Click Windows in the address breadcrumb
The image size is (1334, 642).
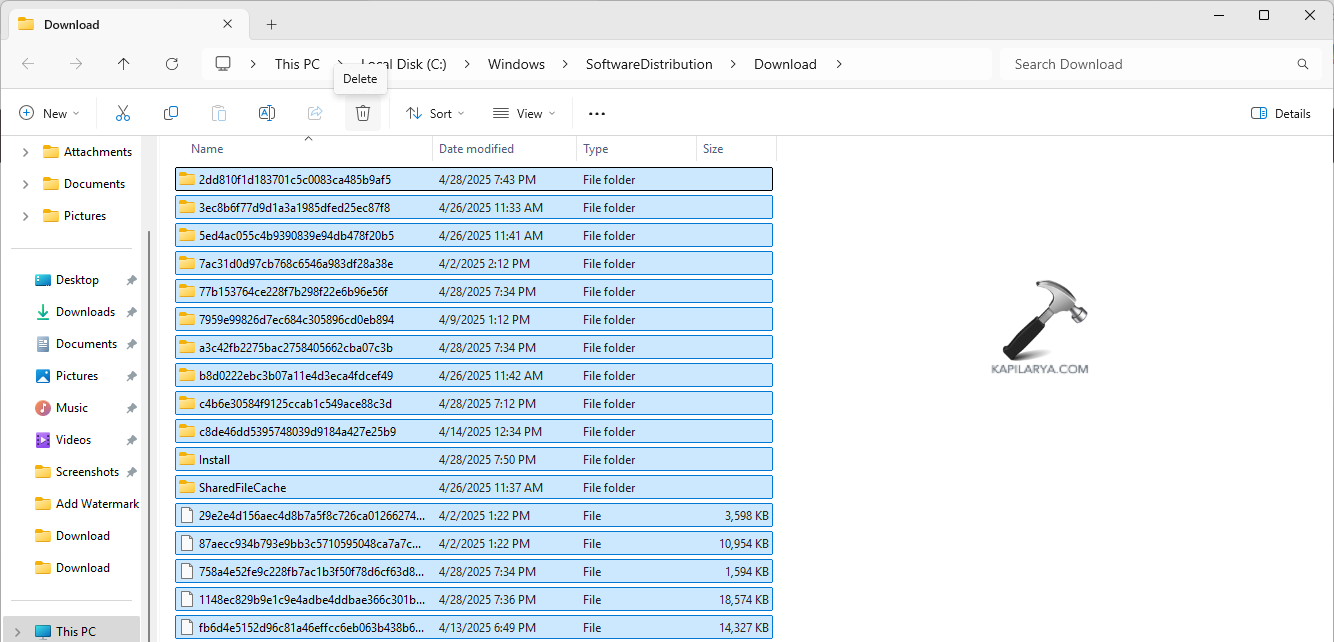click(x=516, y=64)
